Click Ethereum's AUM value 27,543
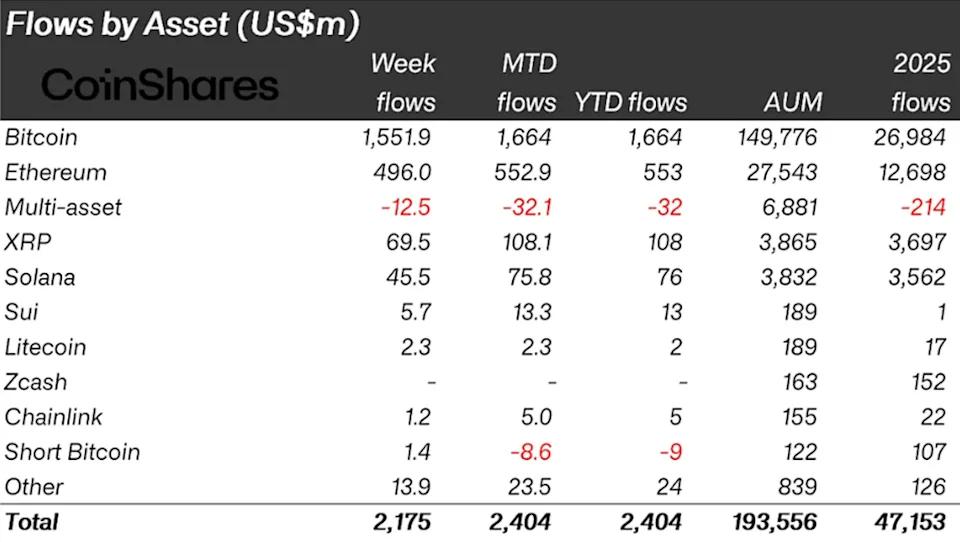960x542 pixels. [x=784, y=172]
